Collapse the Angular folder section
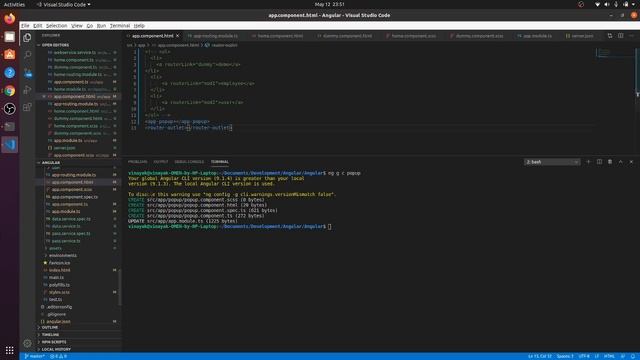 [x=51, y=162]
